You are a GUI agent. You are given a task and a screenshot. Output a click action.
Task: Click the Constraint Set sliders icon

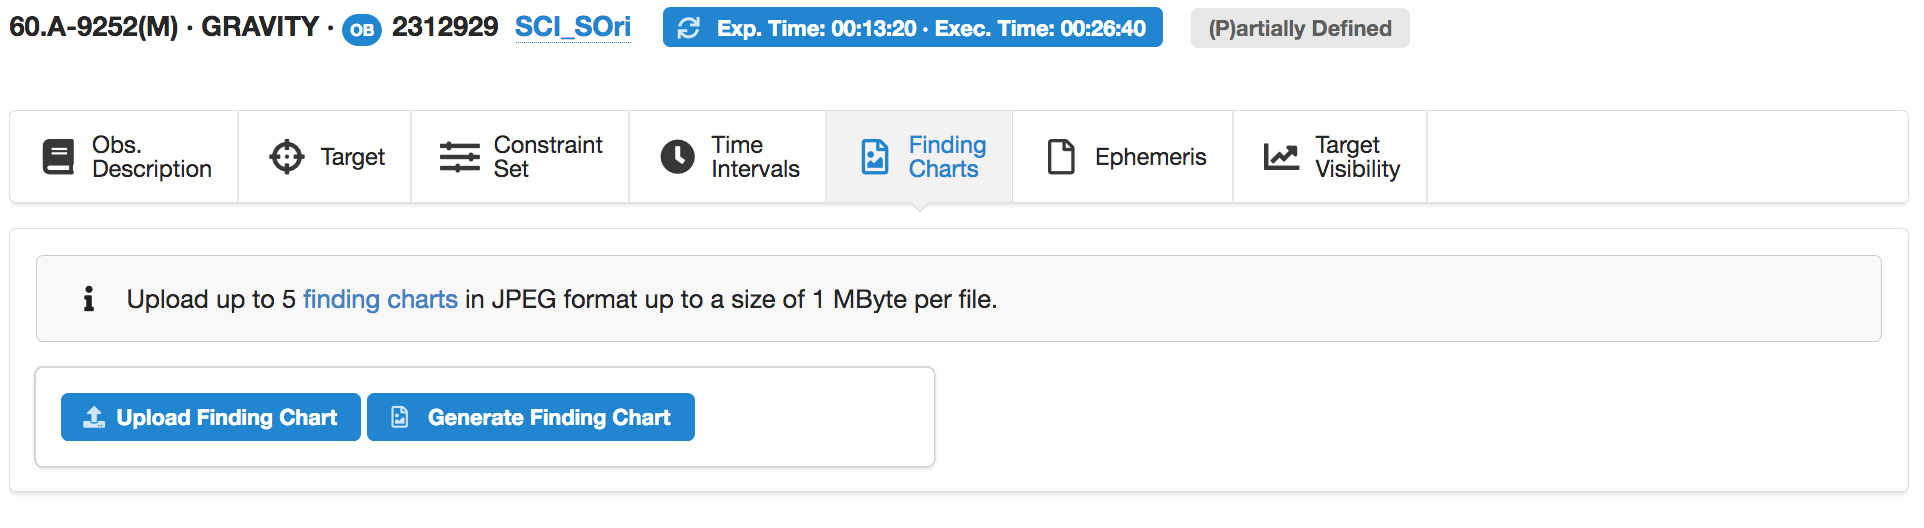(460, 157)
